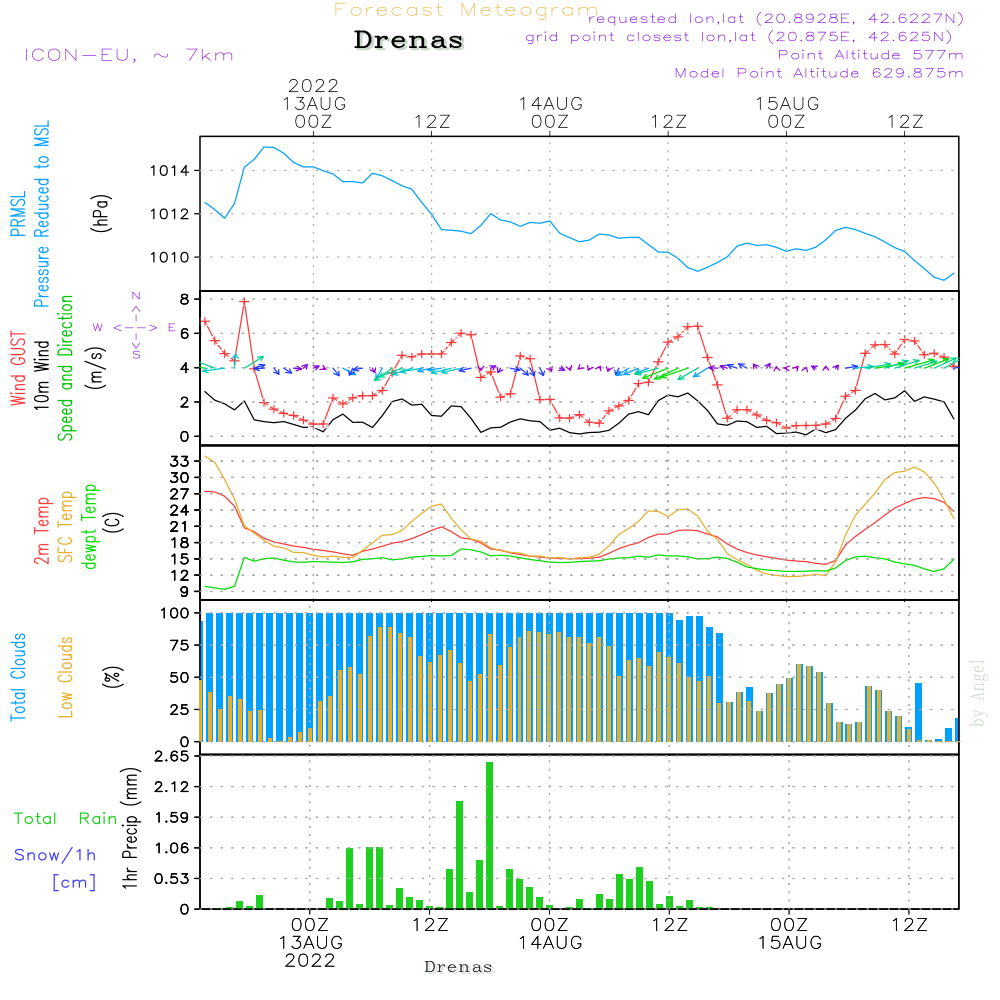Click the highest red gust marker near 8 m/s
Image resolution: width=1000 pixels, height=1000 pixels.
[x=244, y=301]
